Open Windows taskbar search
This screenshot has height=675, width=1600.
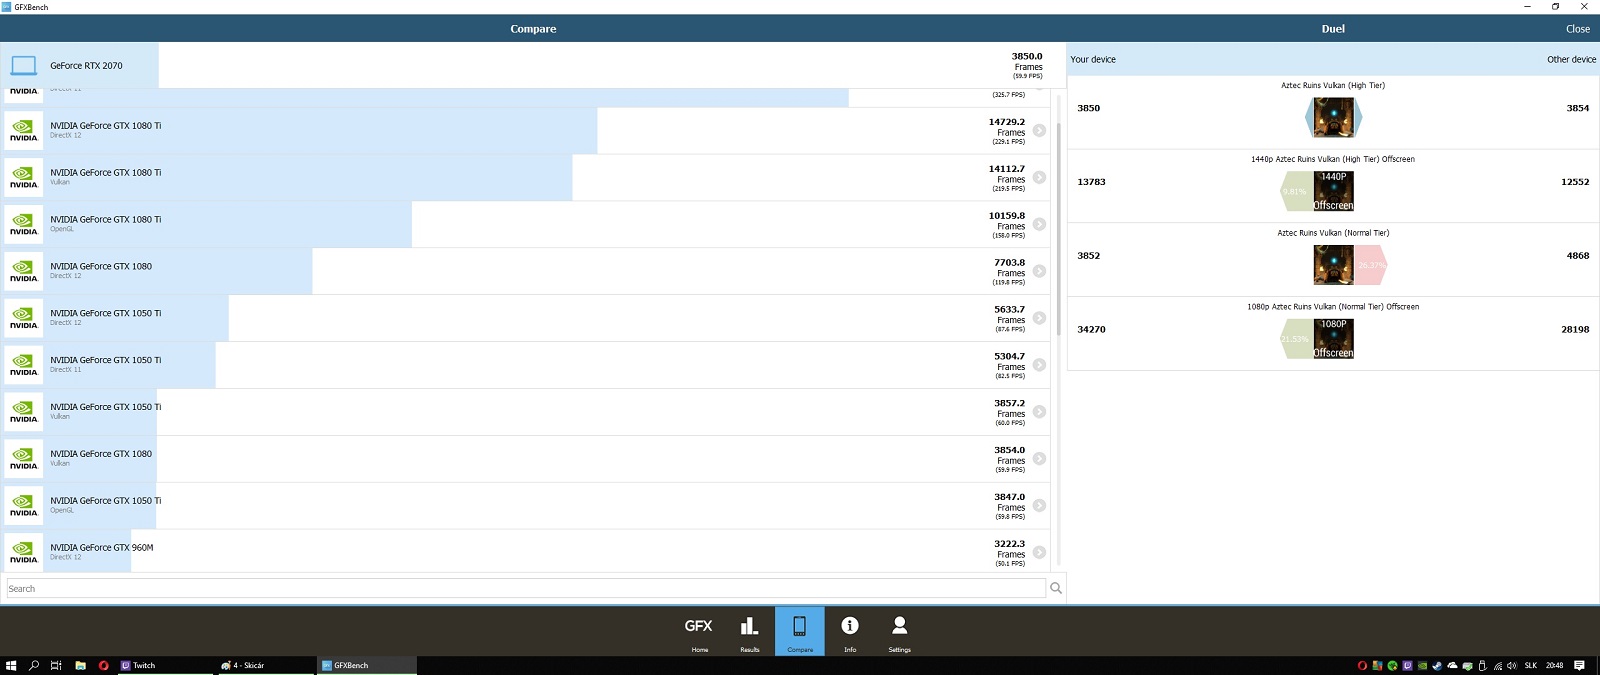34,665
